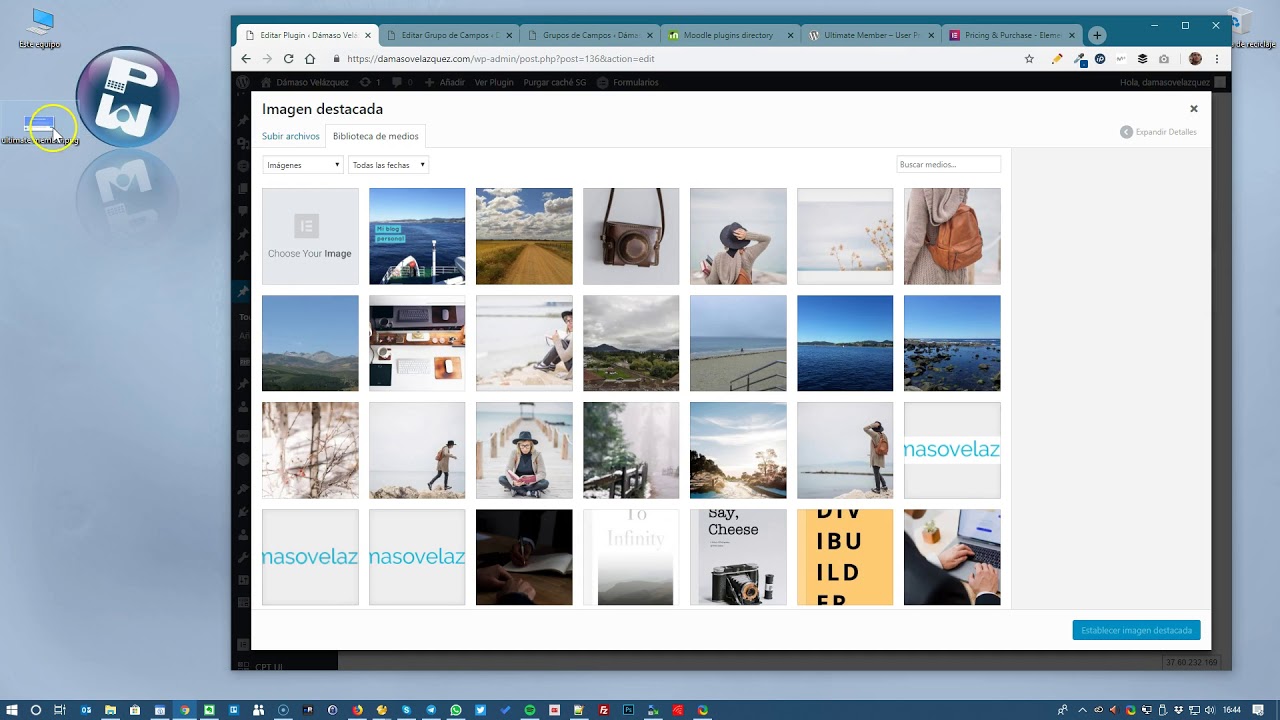Open the Chrome profile avatar
This screenshot has height=720, width=1280.
pos(1195,59)
